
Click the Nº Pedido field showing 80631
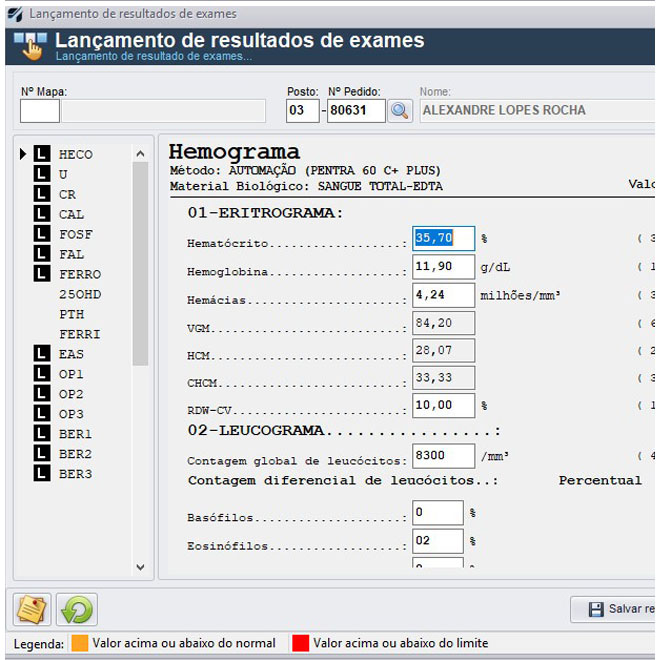[x=356, y=111]
